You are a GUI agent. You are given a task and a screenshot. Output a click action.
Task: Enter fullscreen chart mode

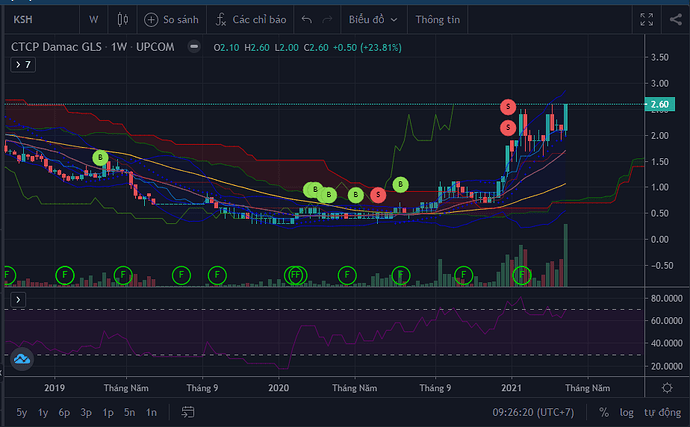click(x=645, y=19)
